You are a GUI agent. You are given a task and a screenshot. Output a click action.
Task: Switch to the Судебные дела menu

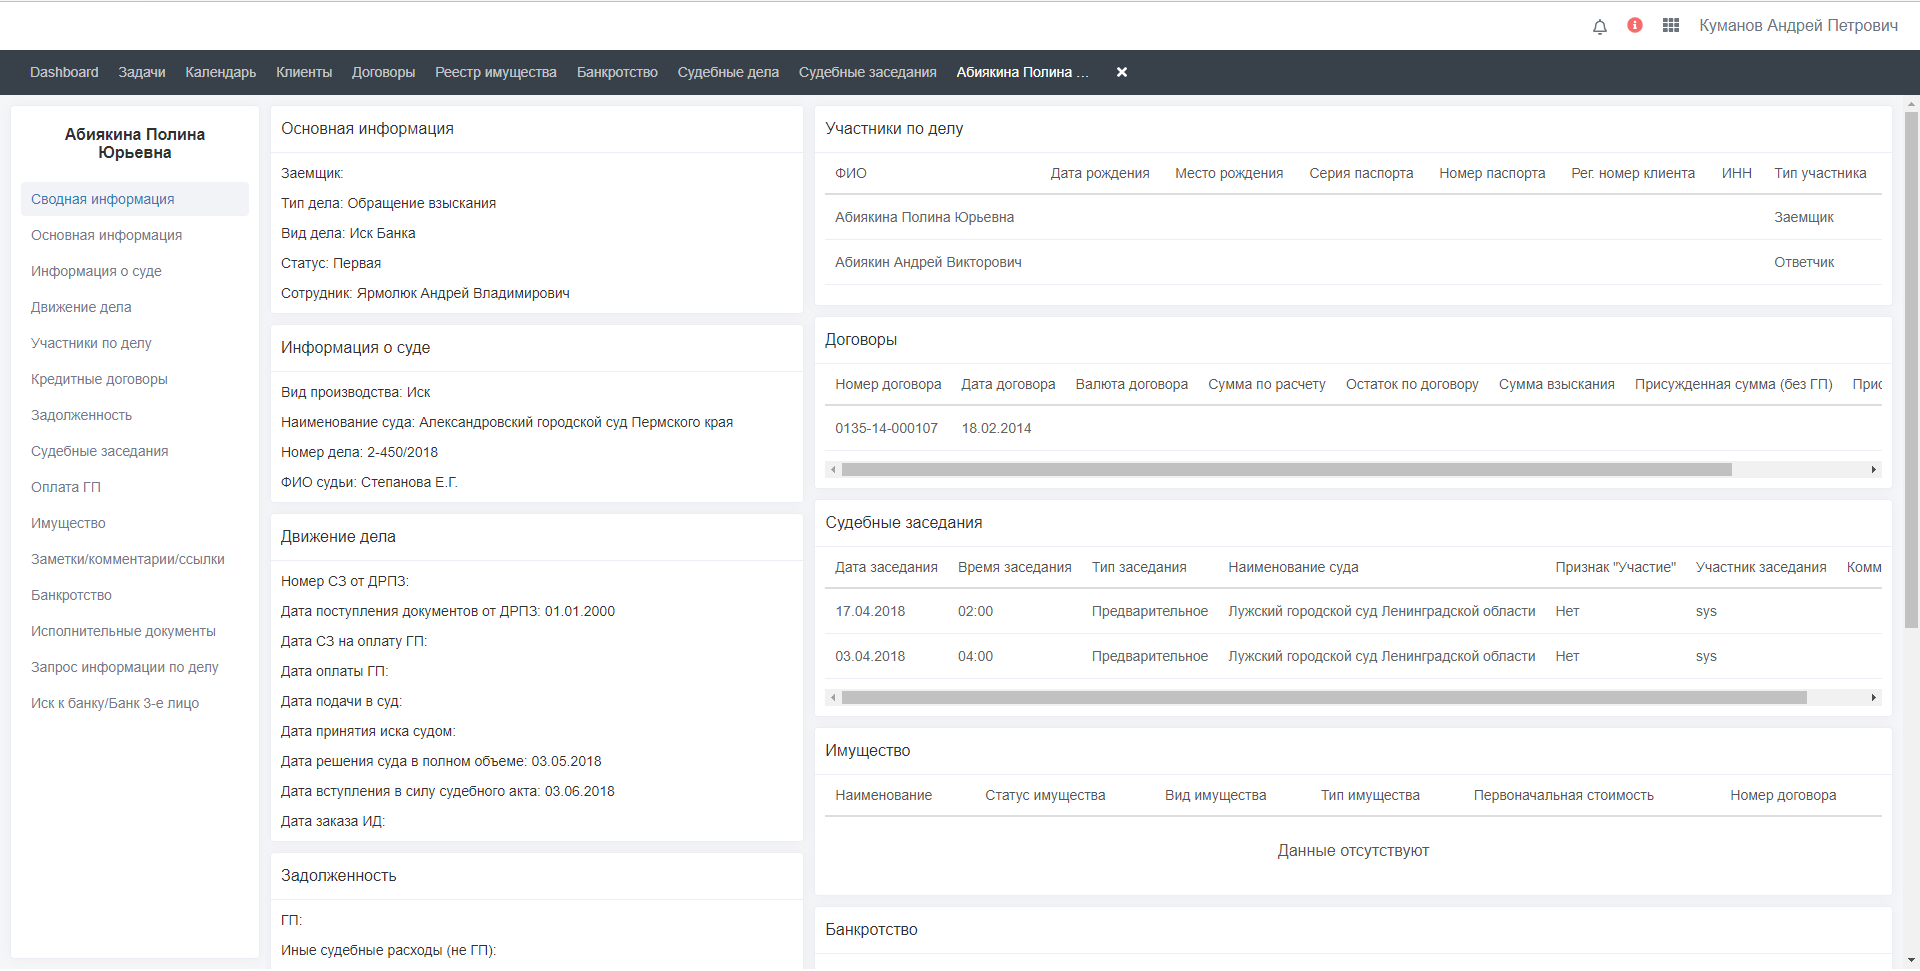click(727, 72)
